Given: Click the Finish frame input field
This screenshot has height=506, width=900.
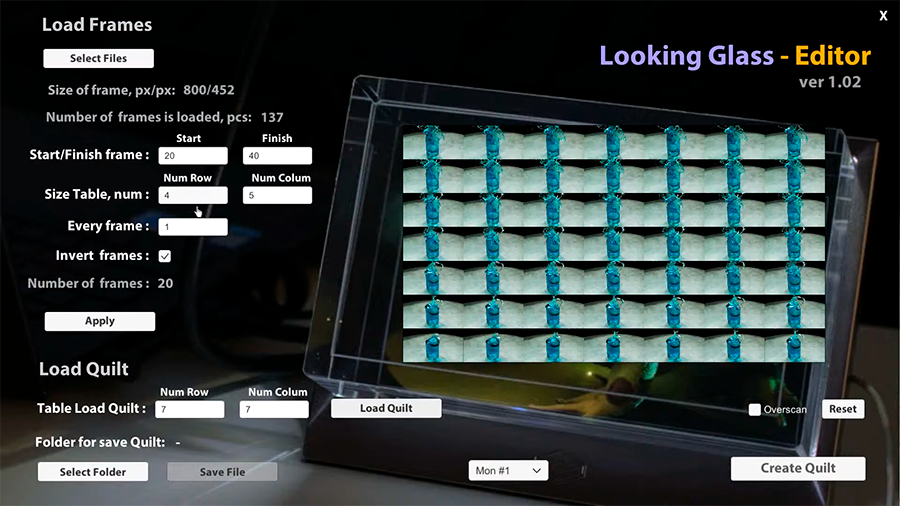Looking at the screenshot, I should point(277,156).
